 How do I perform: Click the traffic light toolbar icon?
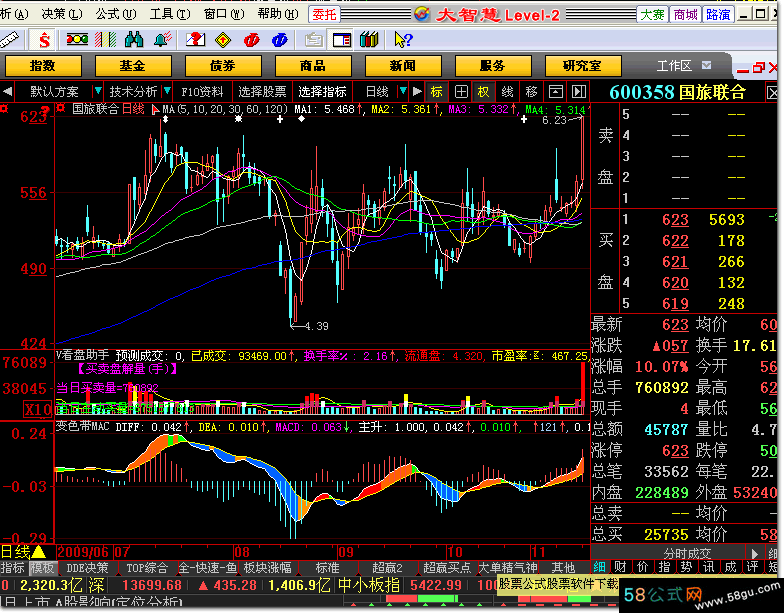point(77,40)
